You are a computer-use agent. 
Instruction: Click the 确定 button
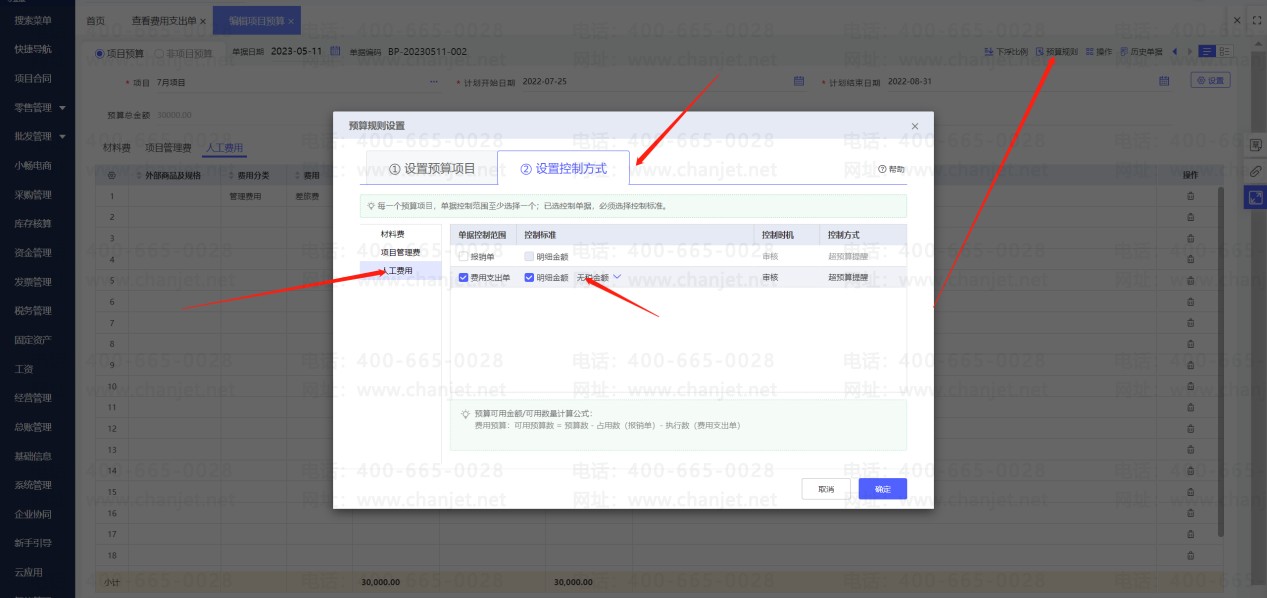(x=882, y=489)
